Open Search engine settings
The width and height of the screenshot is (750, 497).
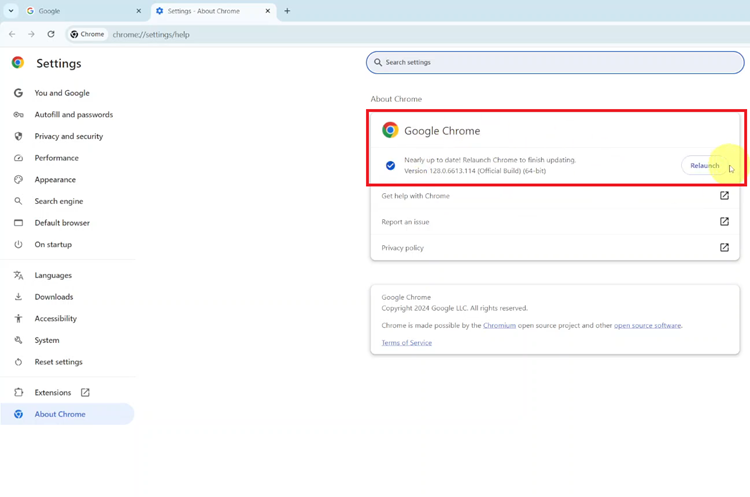point(58,201)
